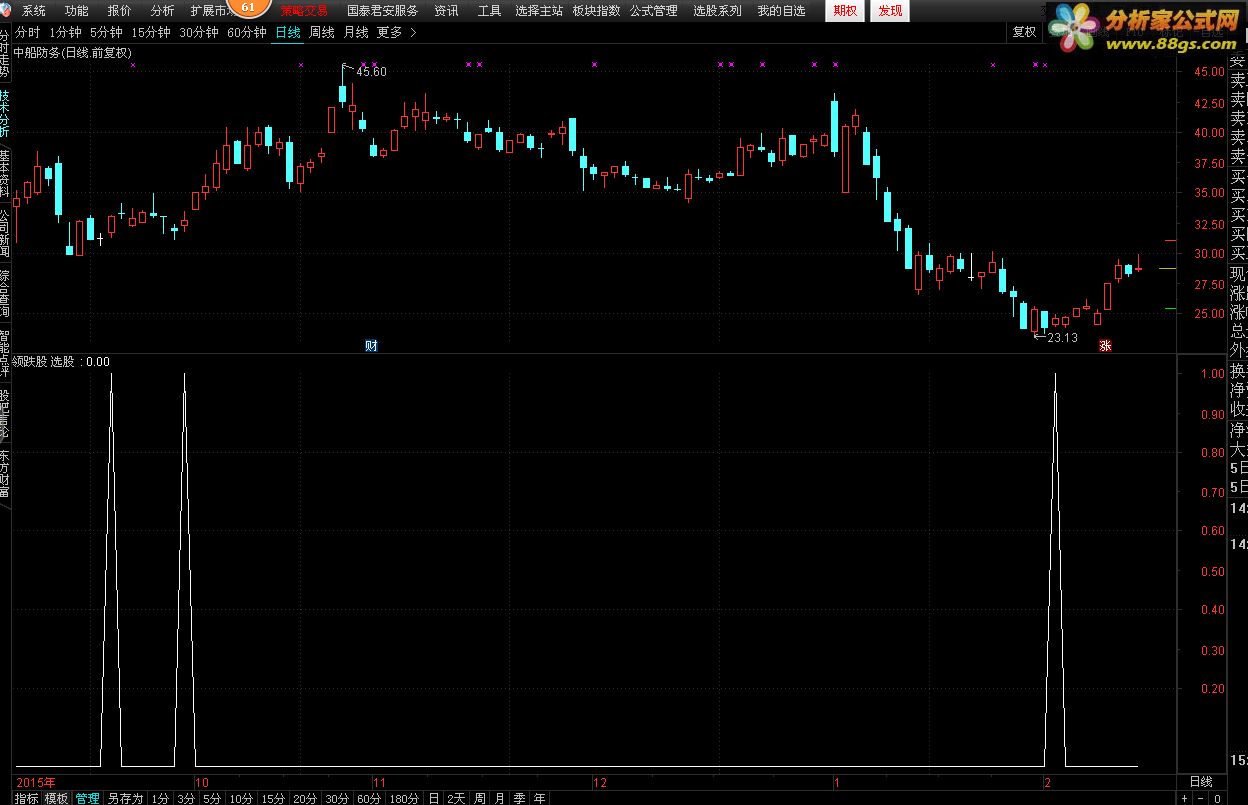Open the 股吧言论 sidebar tab
This screenshot has height=805, width=1248.
tap(5, 414)
